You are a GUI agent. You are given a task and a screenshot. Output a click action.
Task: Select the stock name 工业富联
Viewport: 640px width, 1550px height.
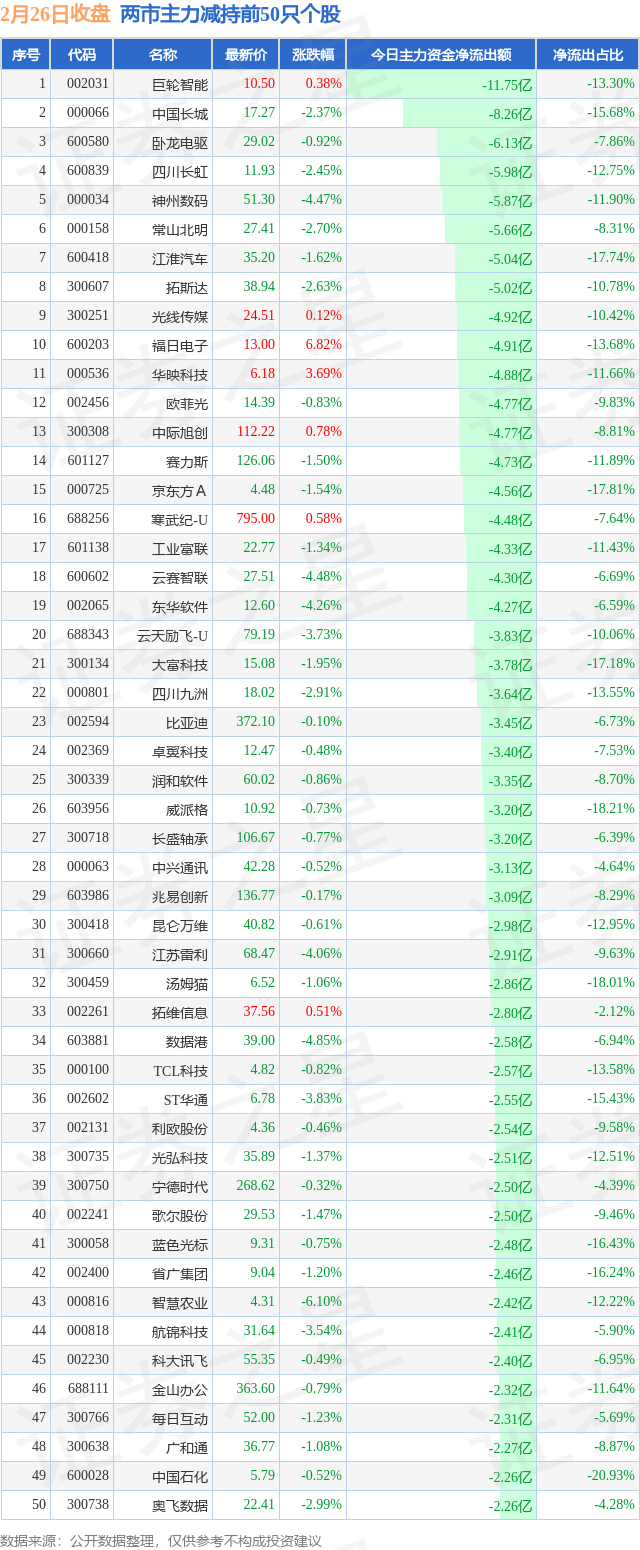click(x=180, y=548)
